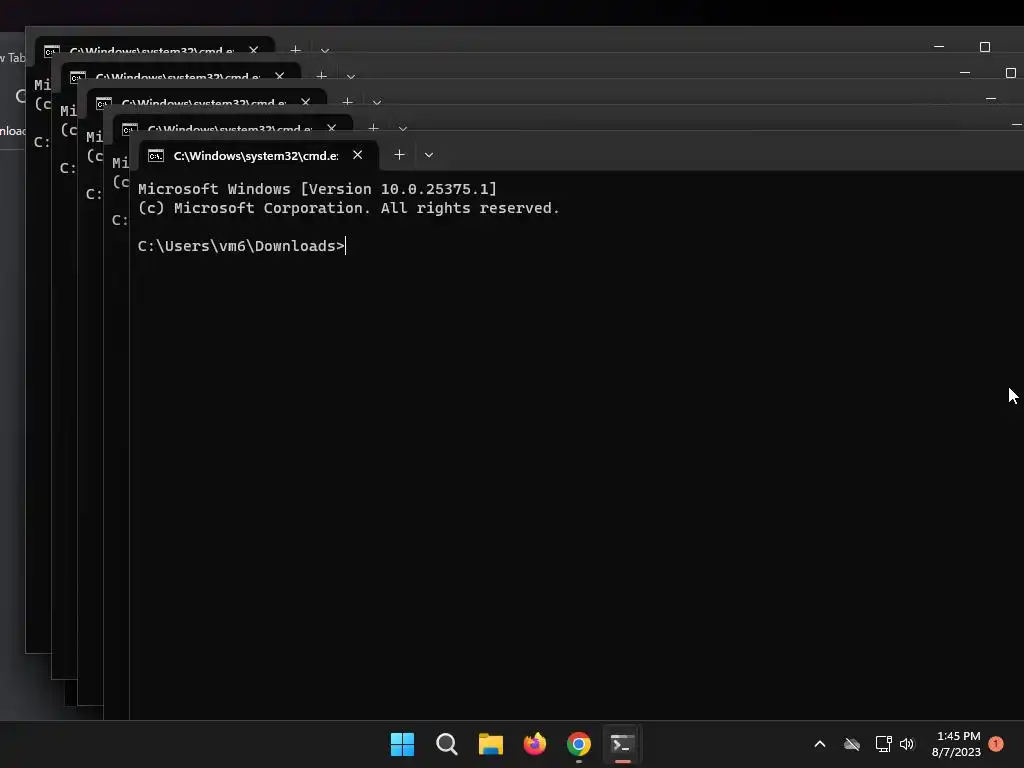Maximize the rearmost Terminal window
The width and height of the screenshot is (1024, 768).
pyautogui.click(x=985, y=47)
